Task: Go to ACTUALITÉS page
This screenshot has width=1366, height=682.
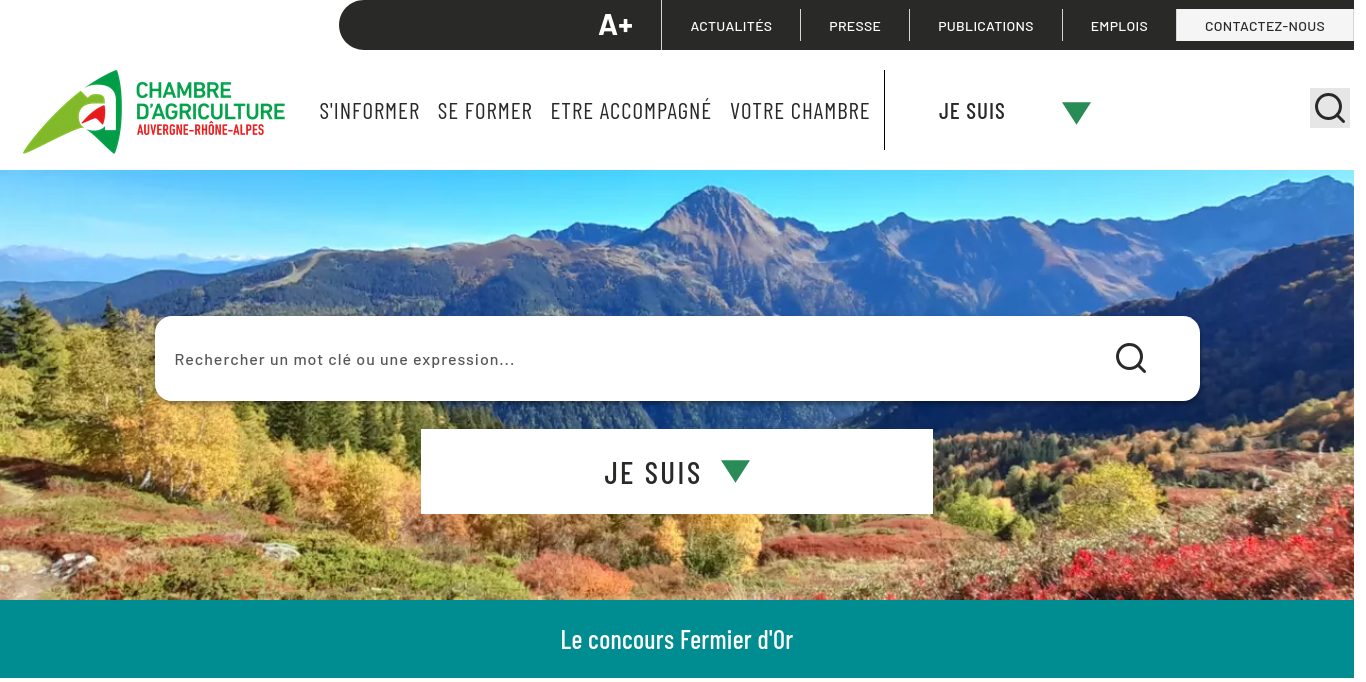Action: (731, 26)
